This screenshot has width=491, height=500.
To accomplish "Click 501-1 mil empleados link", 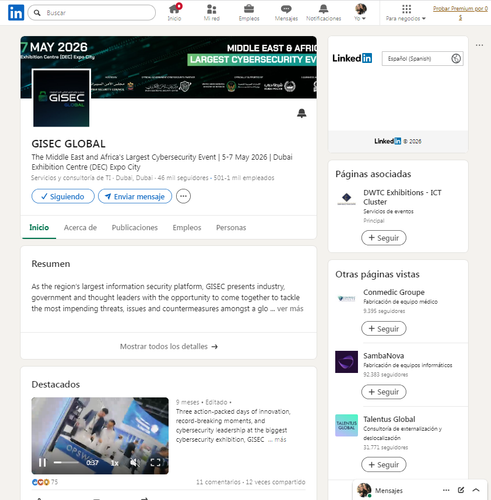I will click(x=244, y=178).
